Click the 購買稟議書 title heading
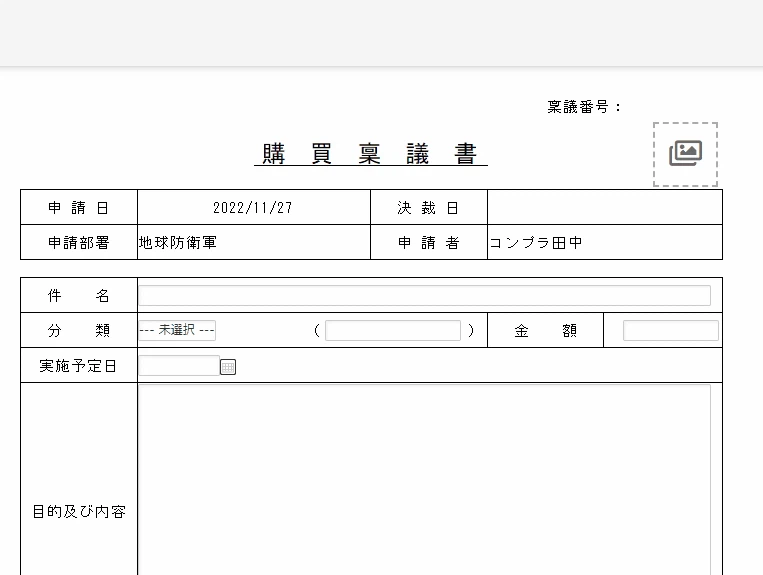 [370, 154]
